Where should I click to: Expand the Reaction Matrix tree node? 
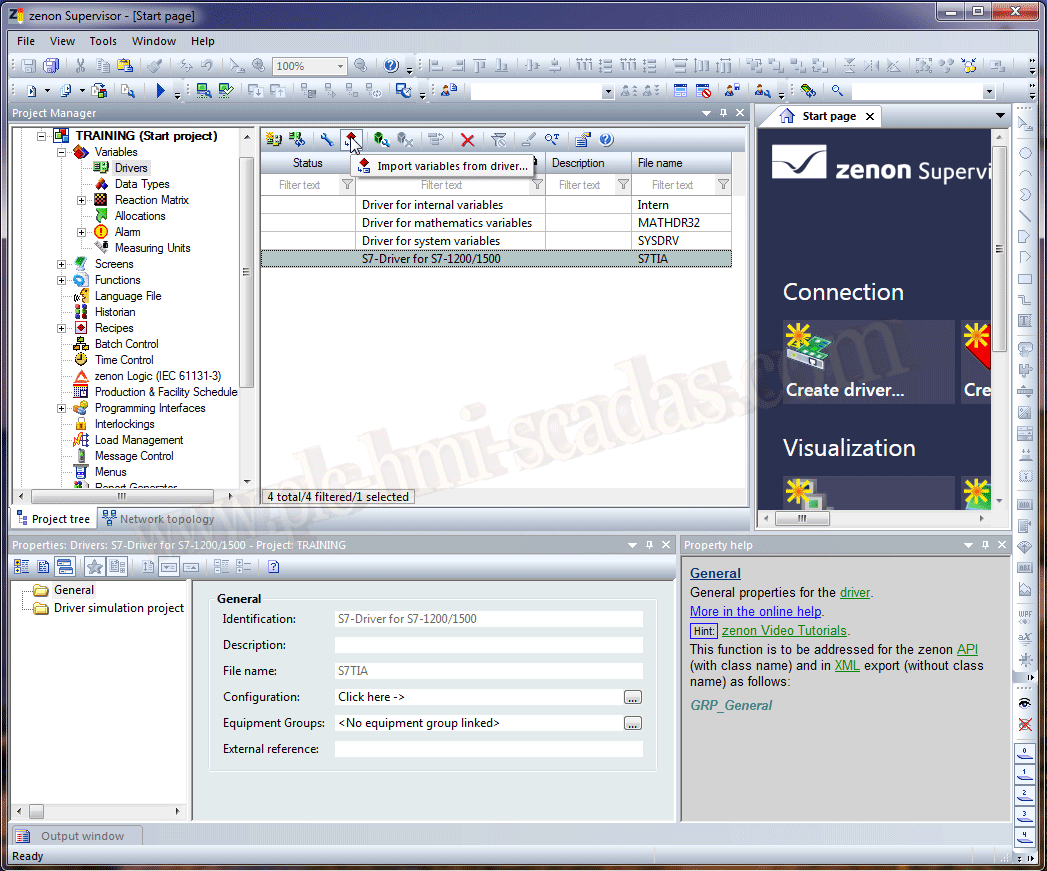[x=82, y=200]
